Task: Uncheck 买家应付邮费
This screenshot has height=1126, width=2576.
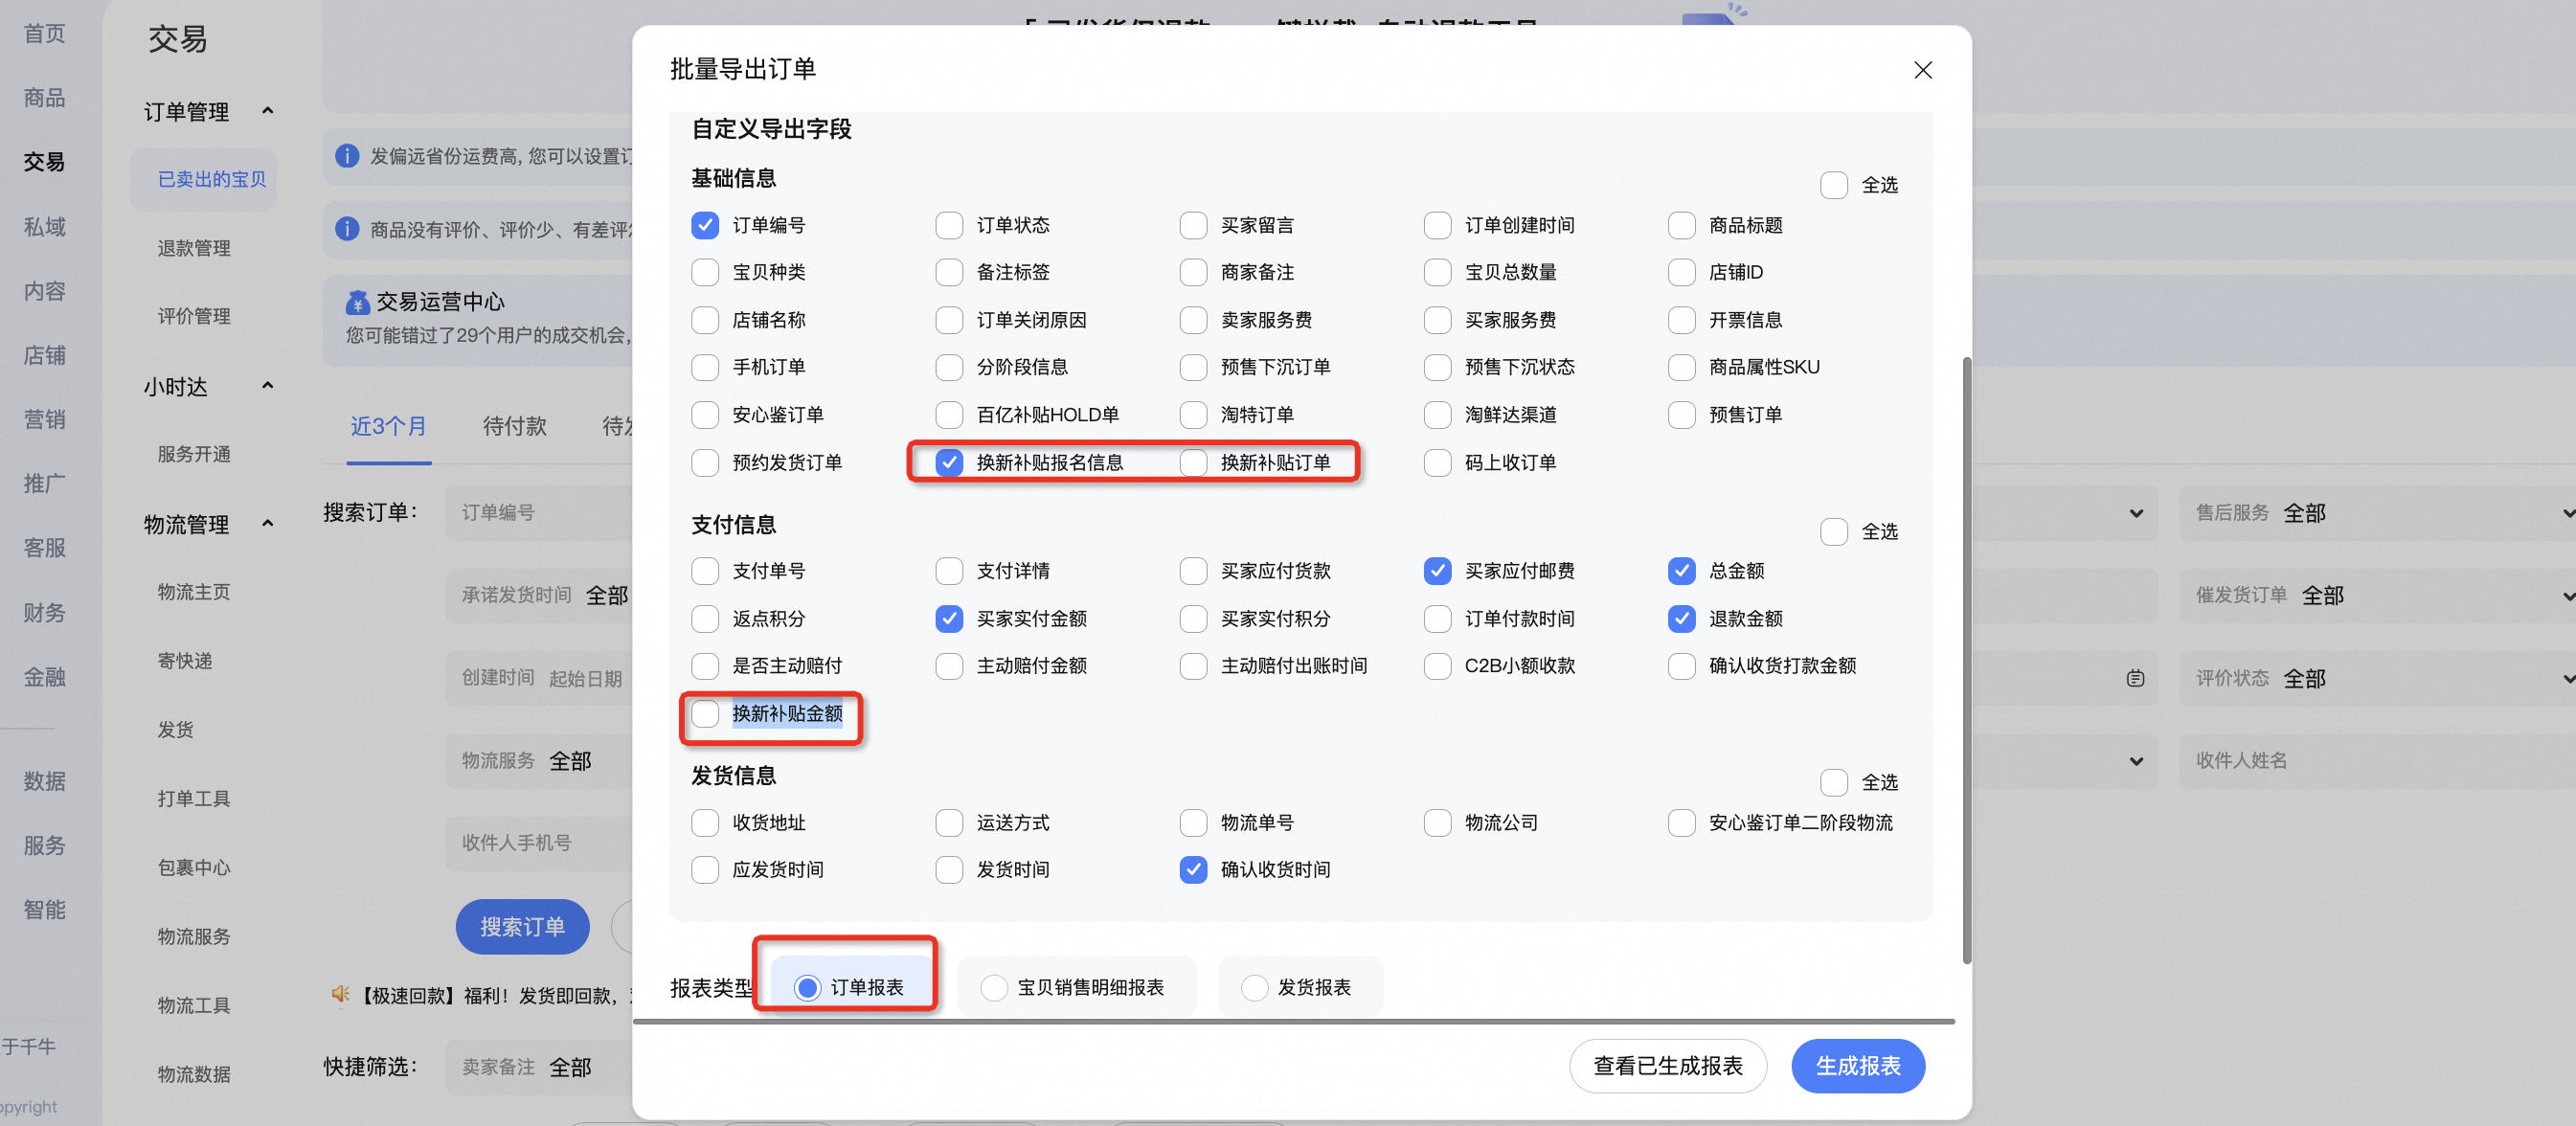Action: pos(1437,571)
